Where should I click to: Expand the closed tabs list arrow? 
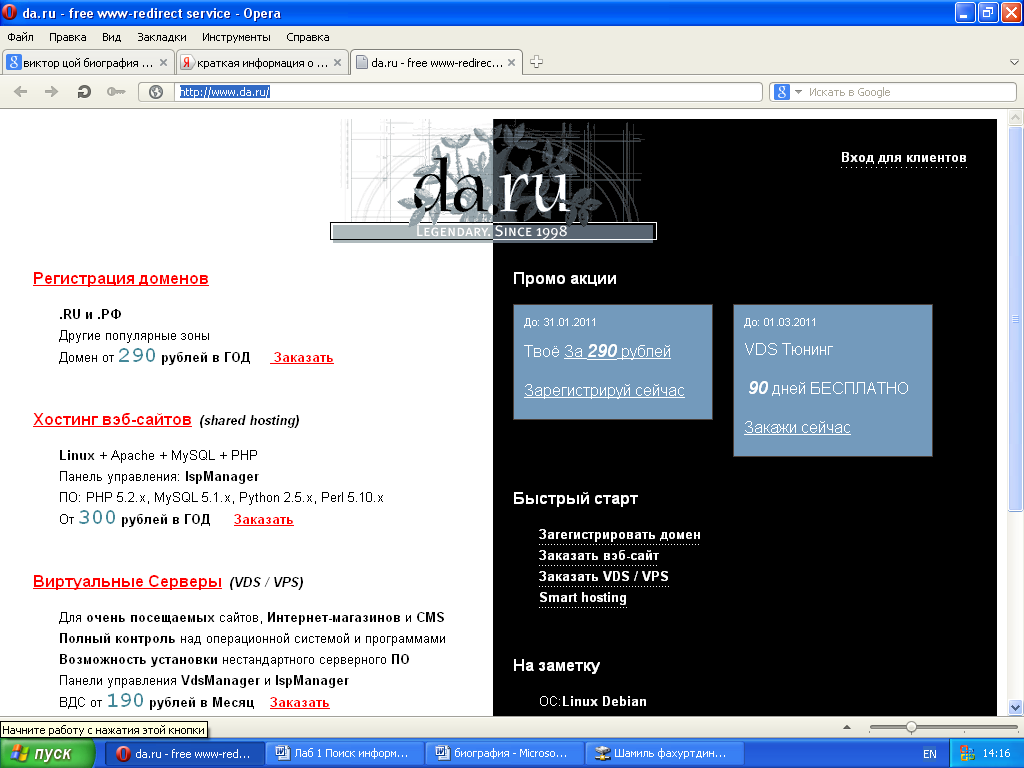pos(1014,62)
